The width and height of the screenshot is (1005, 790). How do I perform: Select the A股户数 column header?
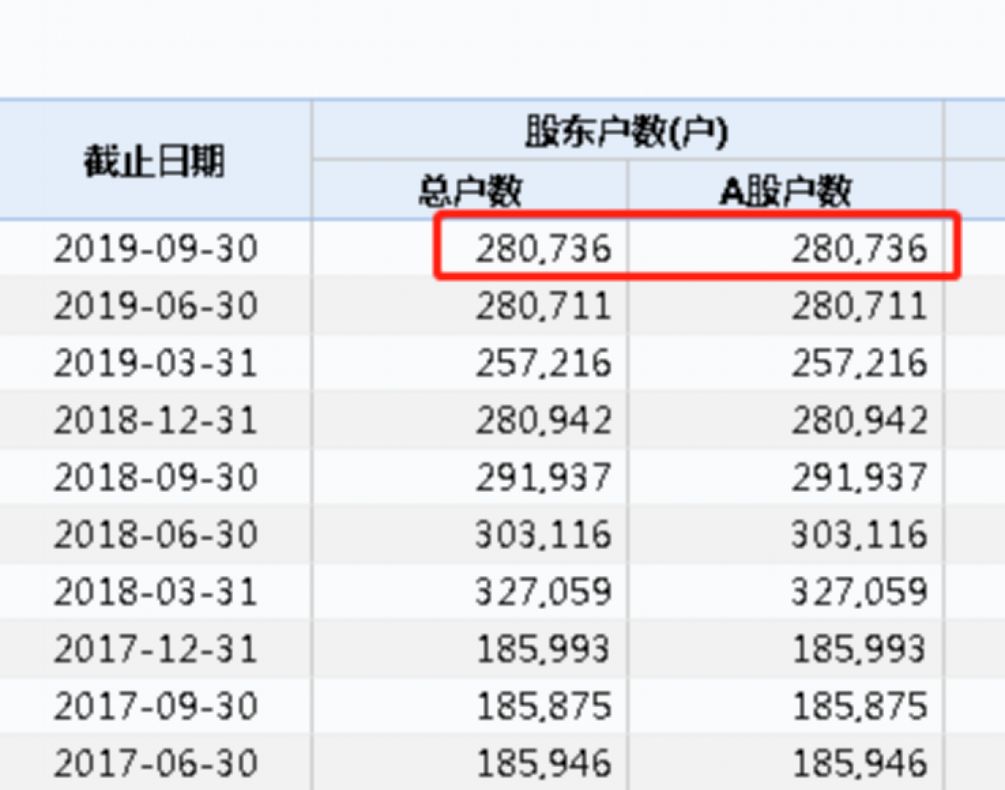tap(786, 191)
